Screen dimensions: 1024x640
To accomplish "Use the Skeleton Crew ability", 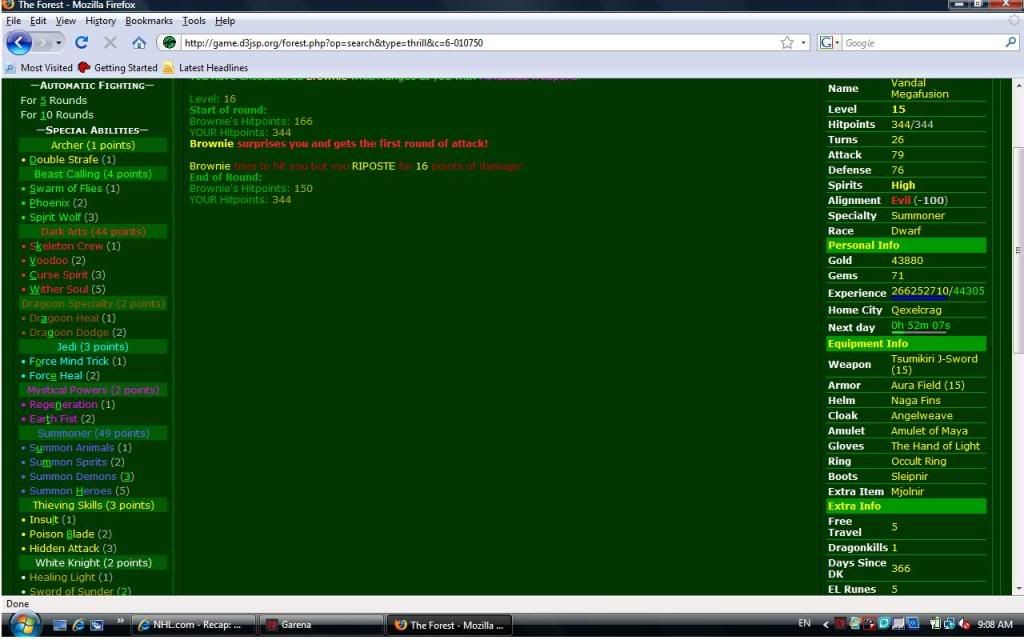I will pos(66,246).
